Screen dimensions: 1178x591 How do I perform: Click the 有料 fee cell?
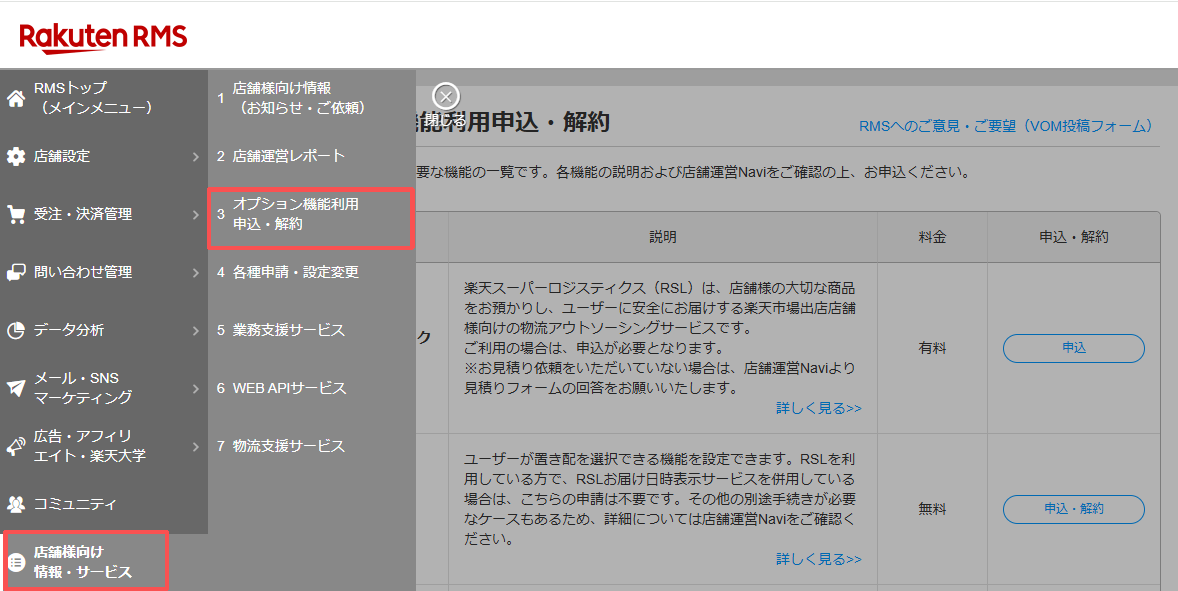pyautogui.click(x=932, y=348)
